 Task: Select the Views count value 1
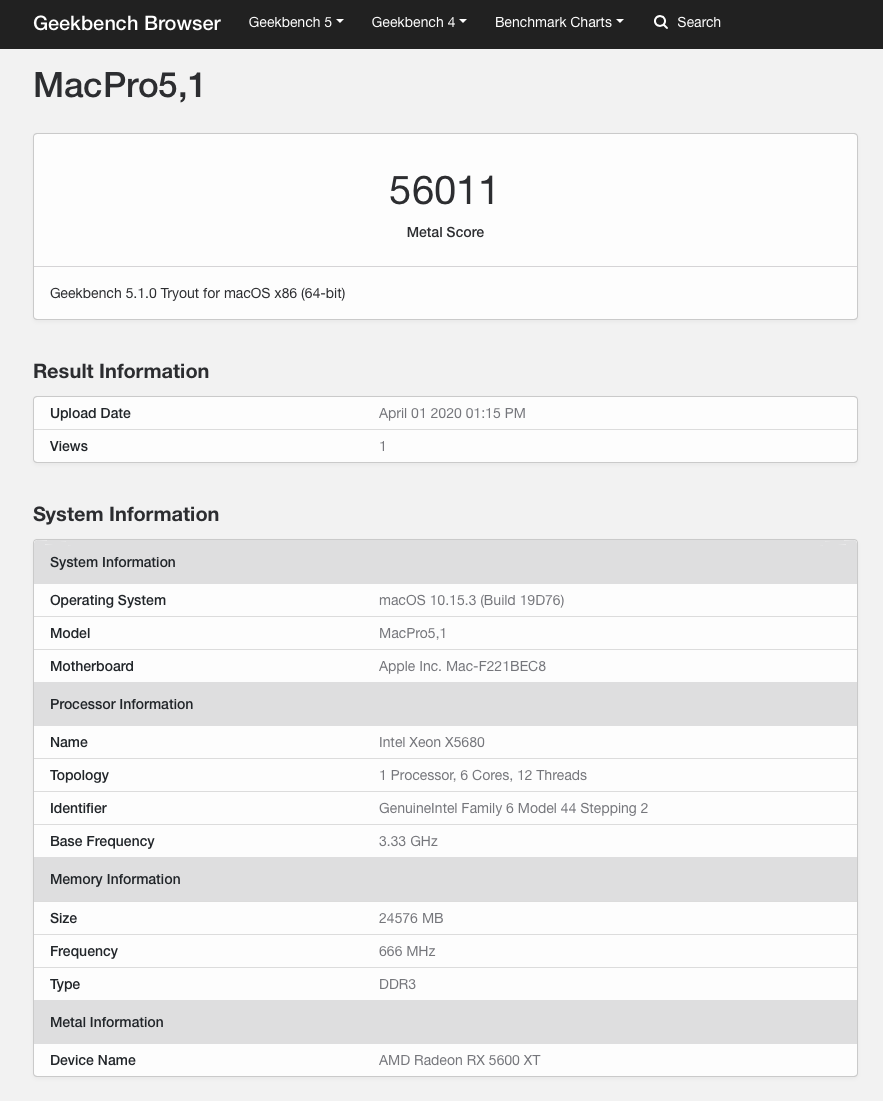coord(383,447)
